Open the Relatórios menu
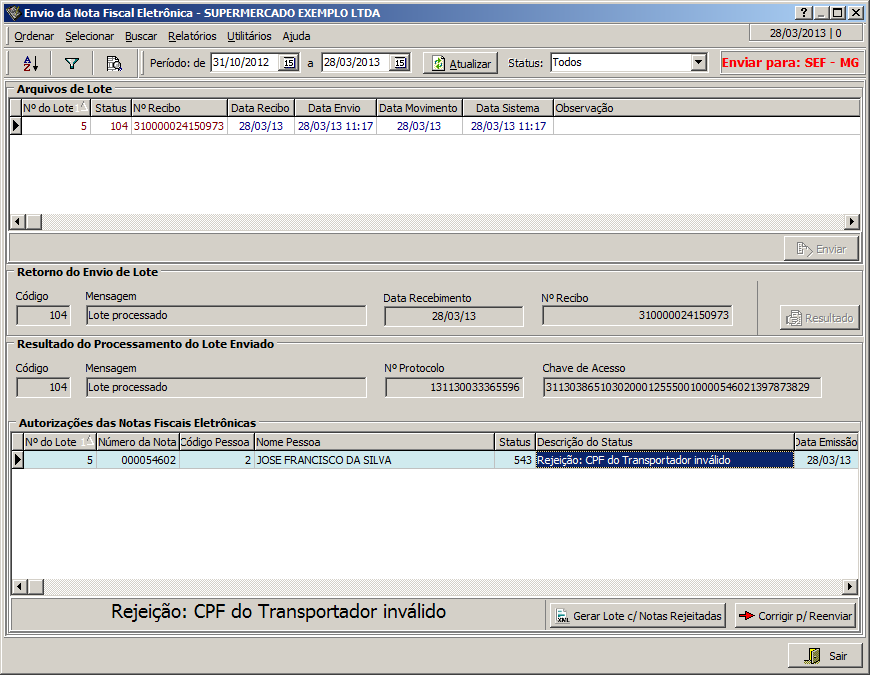 [x=192, y=36]
